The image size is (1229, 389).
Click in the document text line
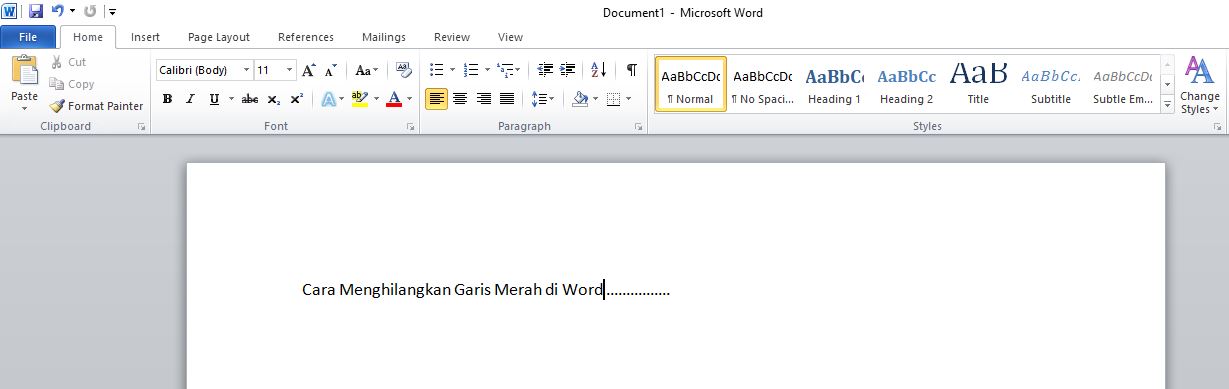tap(486, 290)
